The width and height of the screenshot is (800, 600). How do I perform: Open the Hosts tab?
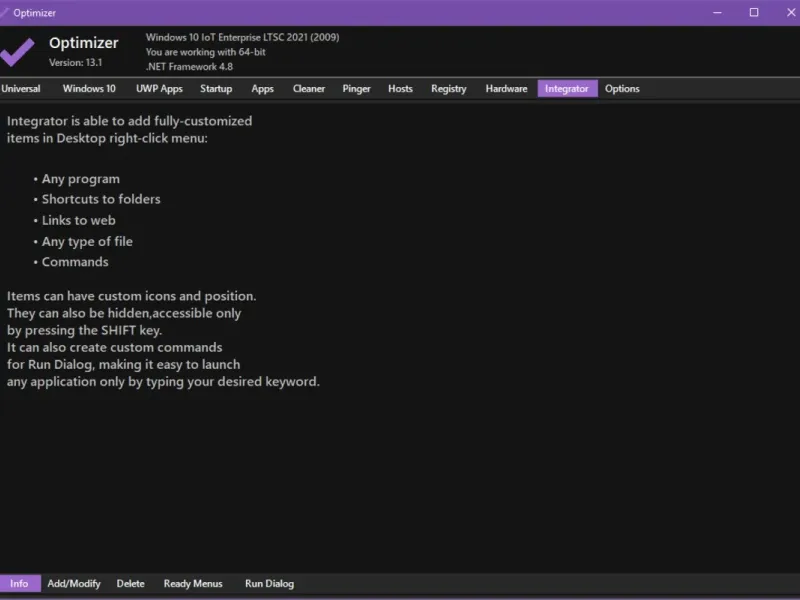coord(401,89)
